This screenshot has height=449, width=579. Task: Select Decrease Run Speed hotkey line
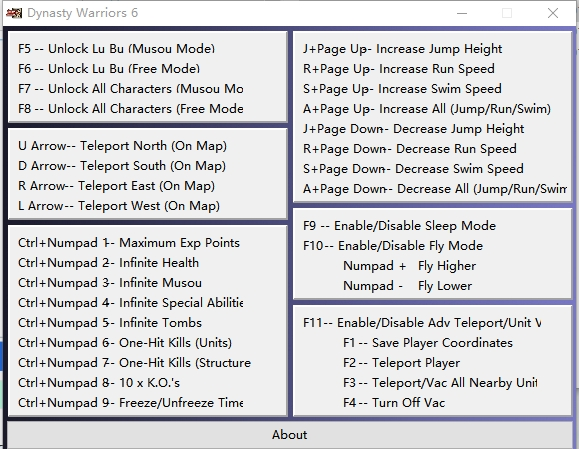coord(410,149)
